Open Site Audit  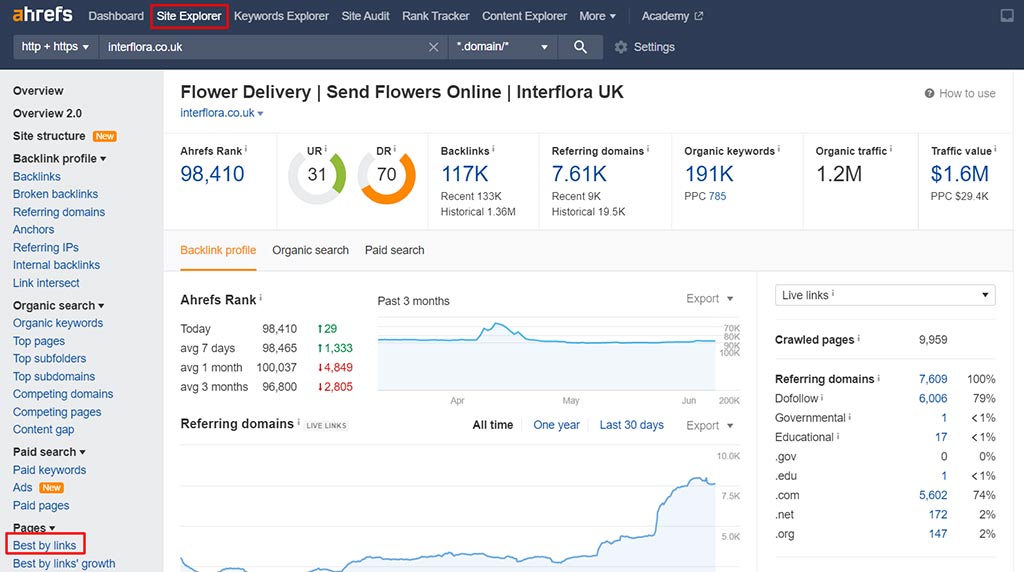(365, 16)
